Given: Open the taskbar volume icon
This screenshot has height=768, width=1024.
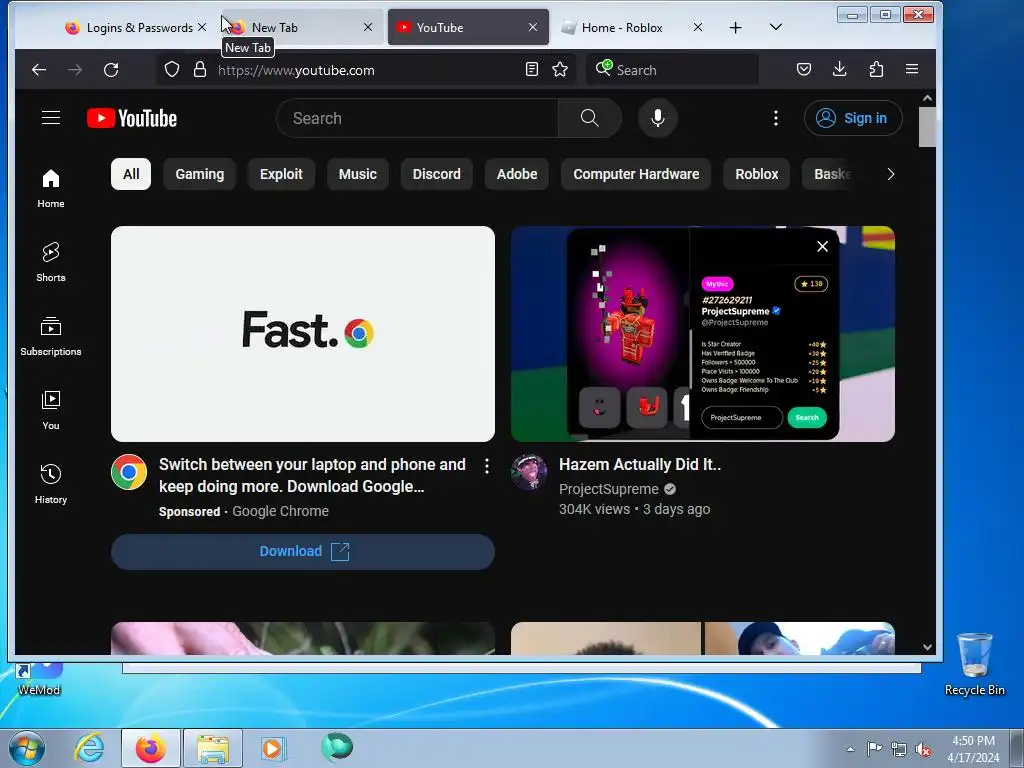Looking at the screenshot, I should (x=923, y=749).
